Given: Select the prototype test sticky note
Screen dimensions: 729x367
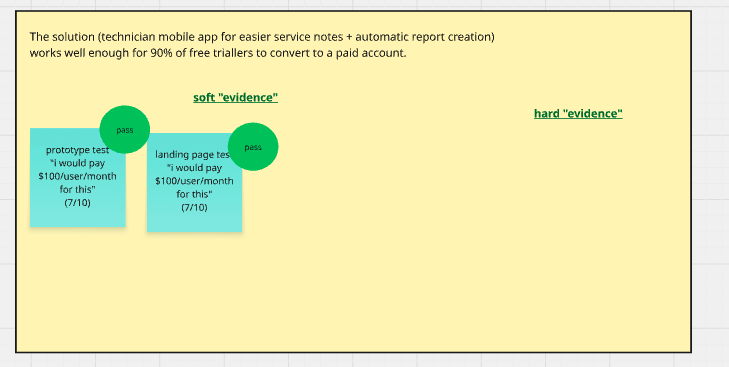Looking at the screenshot, I should [78, 178].
